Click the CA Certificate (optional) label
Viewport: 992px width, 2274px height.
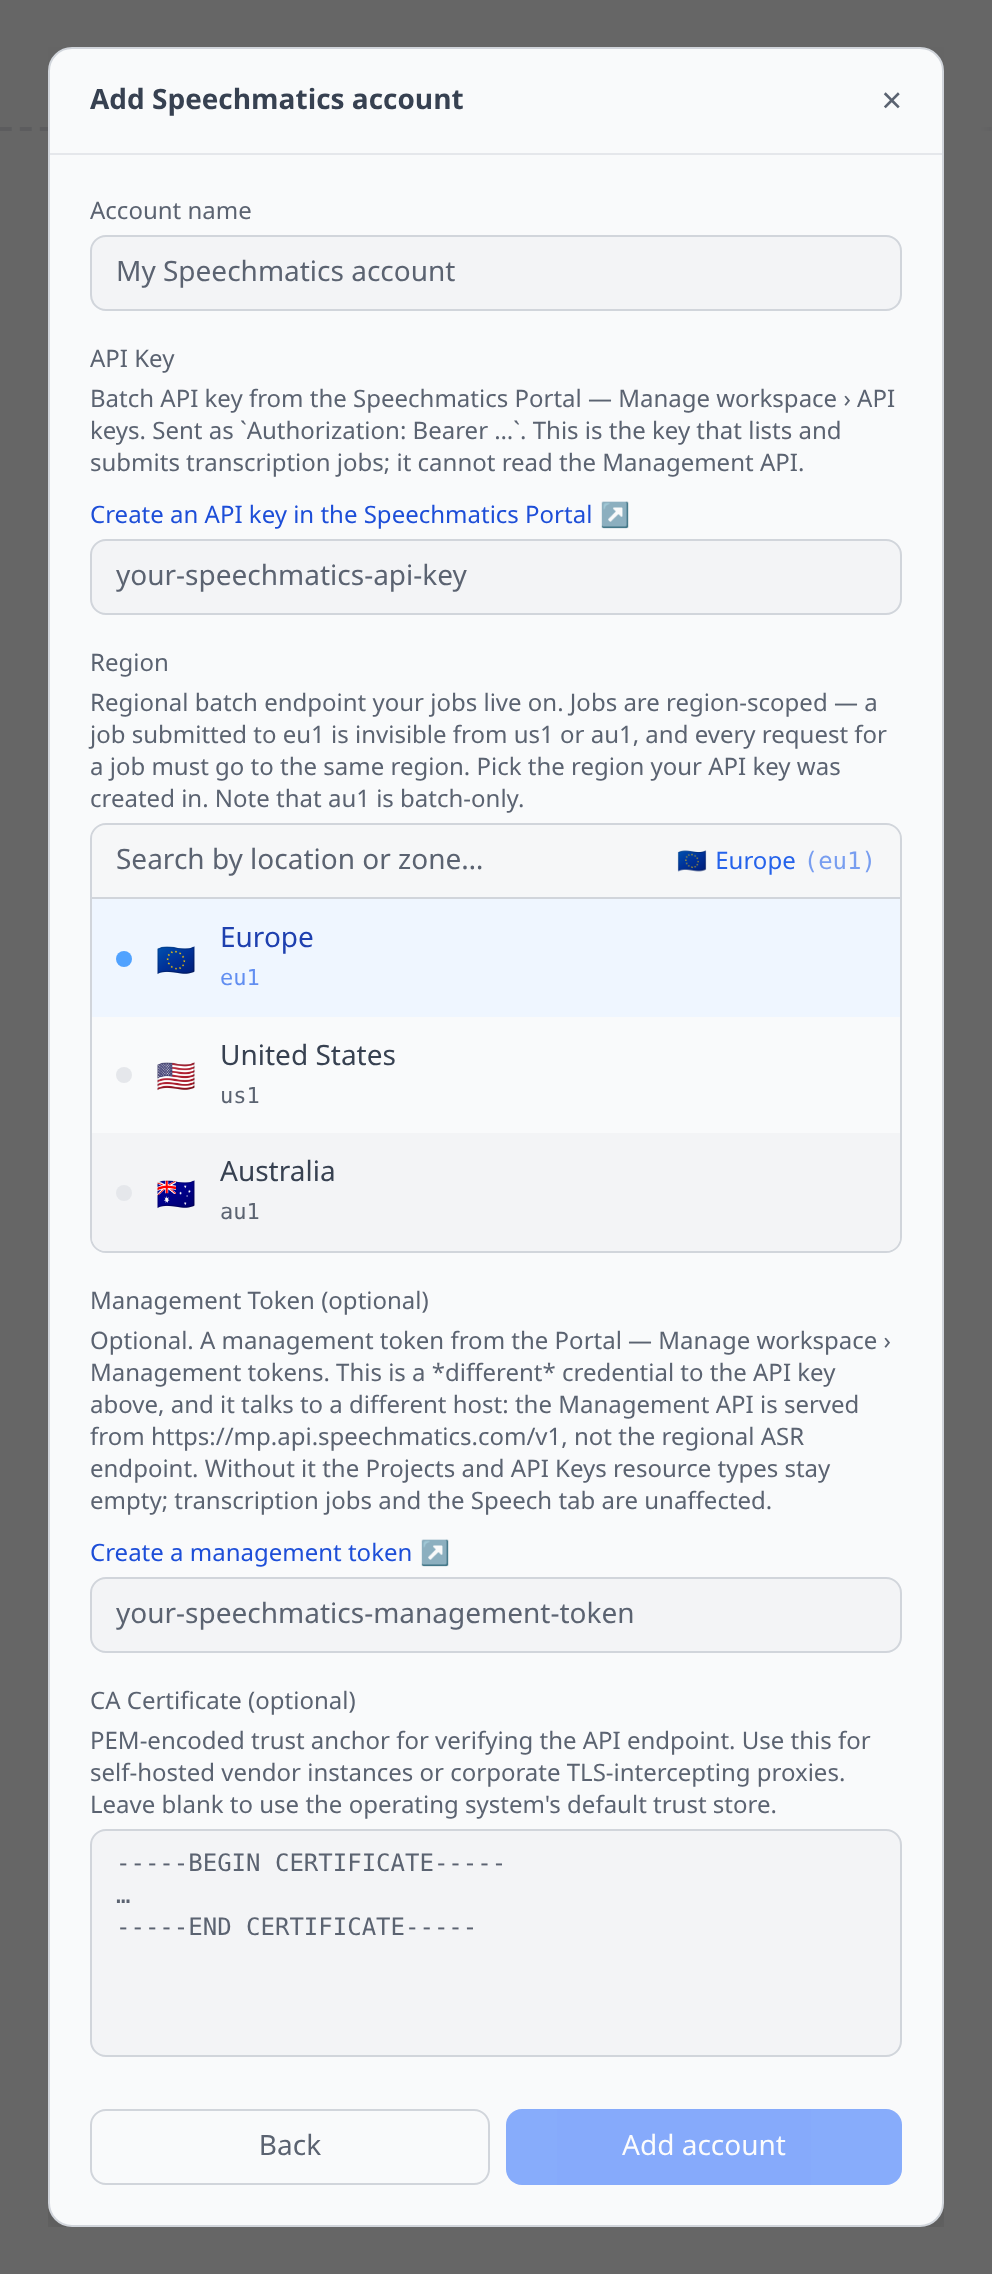click(223, 1701)
